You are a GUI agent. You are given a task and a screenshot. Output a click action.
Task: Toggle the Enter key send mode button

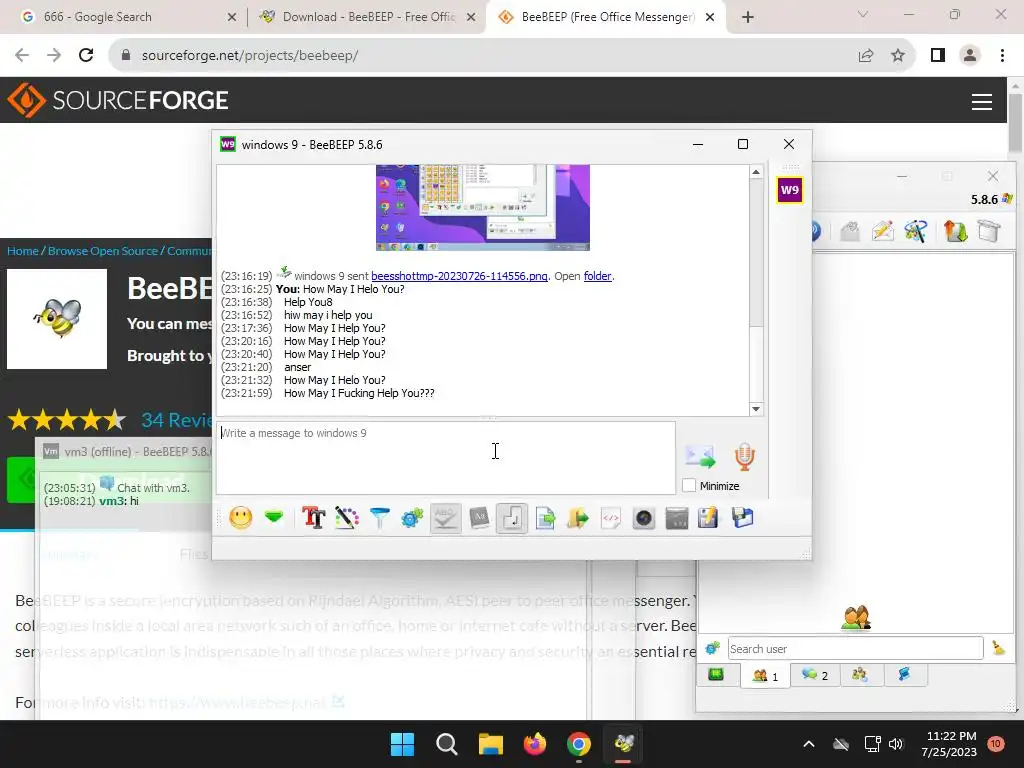point(512,519)
